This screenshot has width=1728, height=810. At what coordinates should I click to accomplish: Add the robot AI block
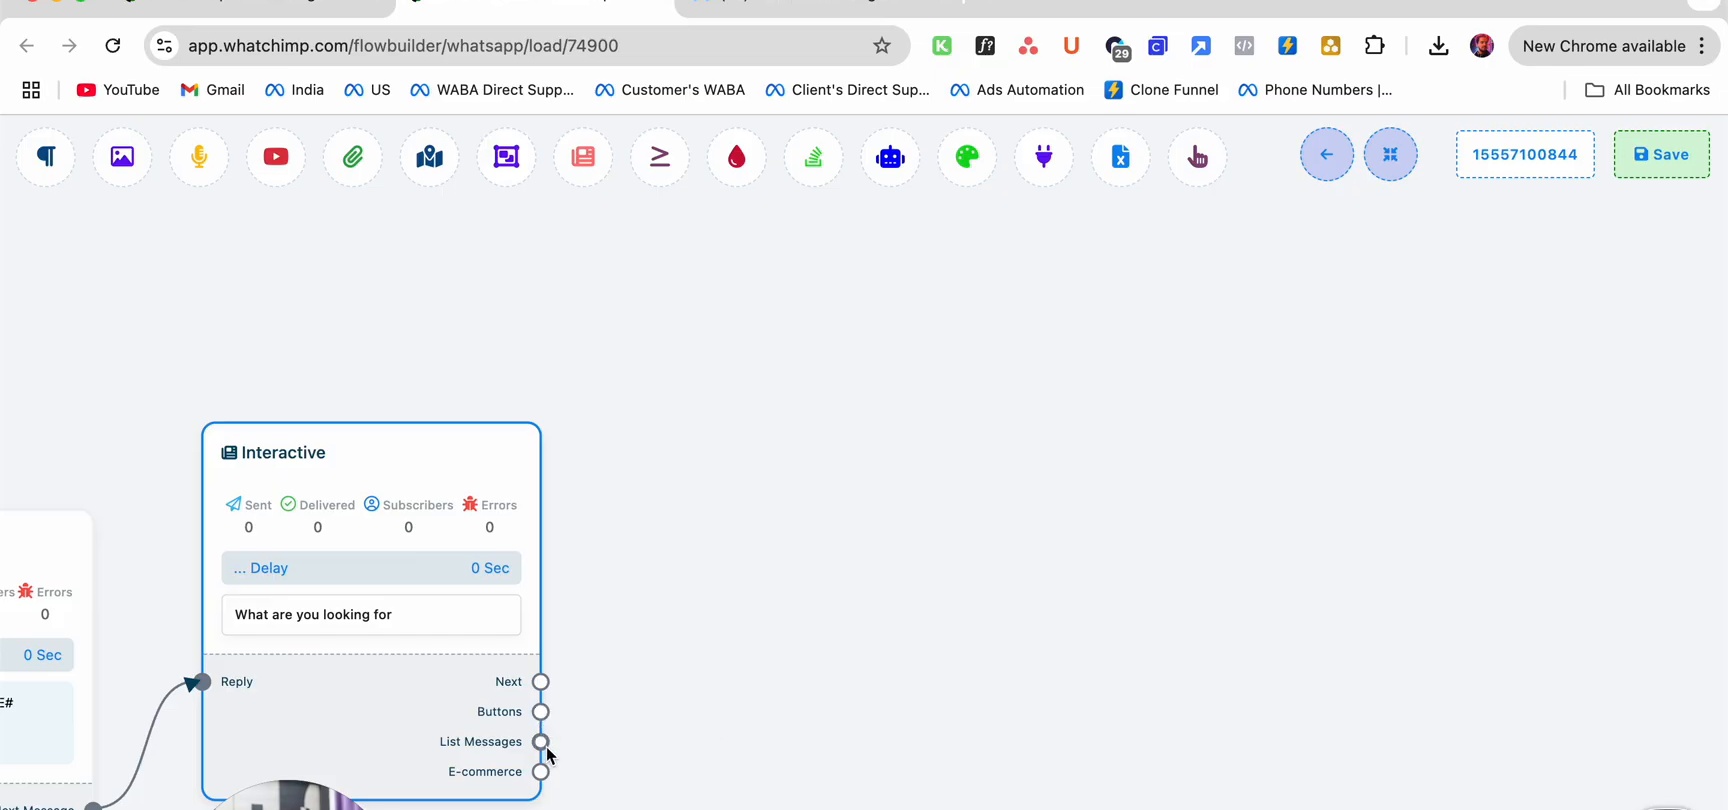890,157
